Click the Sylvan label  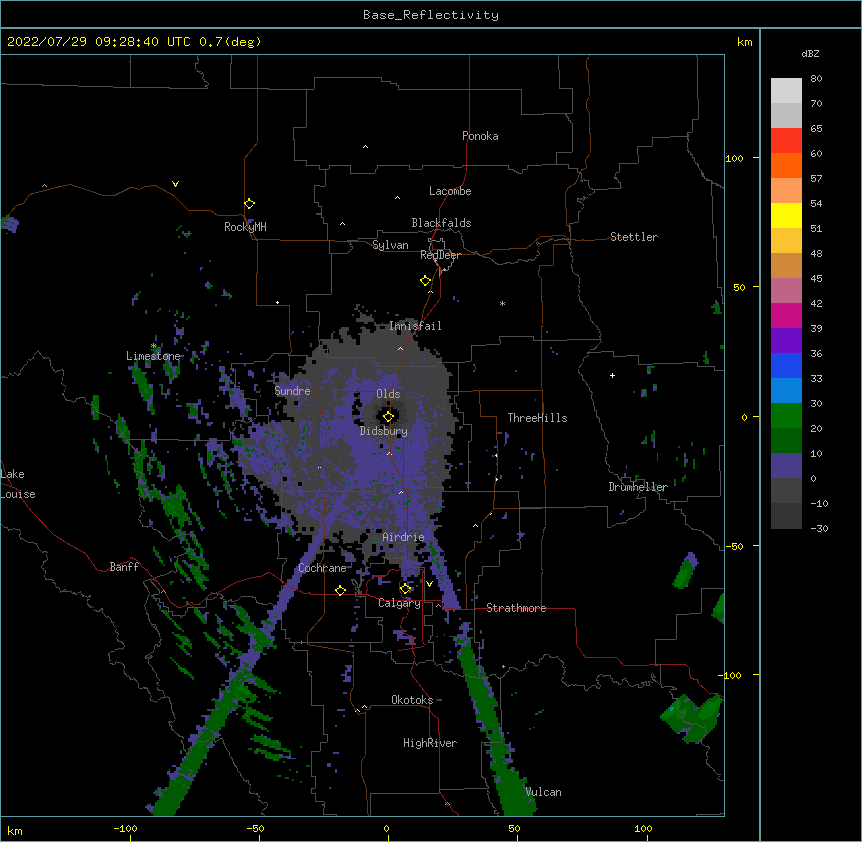(390, 245)
